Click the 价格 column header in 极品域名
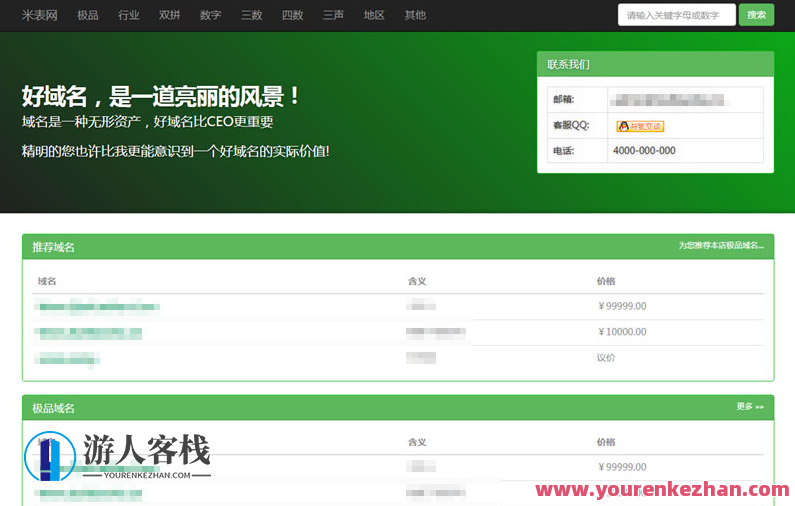Viewport: 795px width, 506px height. click(x=606, y=442)
